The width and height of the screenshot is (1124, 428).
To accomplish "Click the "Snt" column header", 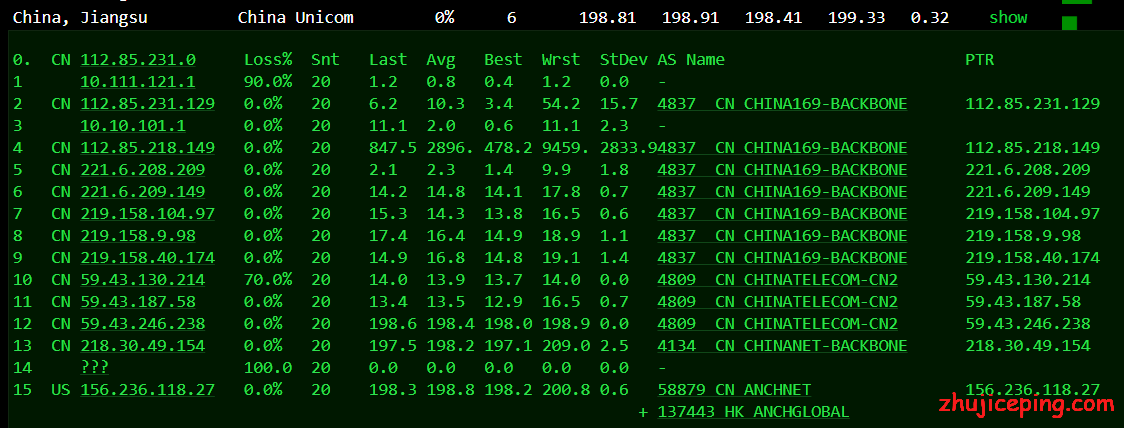I will (x=325, y=60).
